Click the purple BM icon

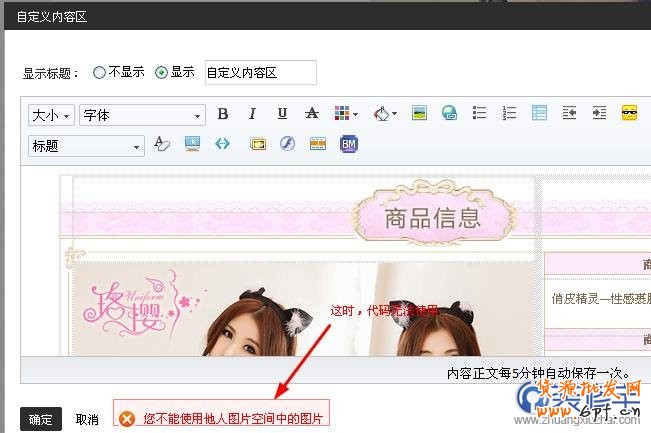[349, 145]
